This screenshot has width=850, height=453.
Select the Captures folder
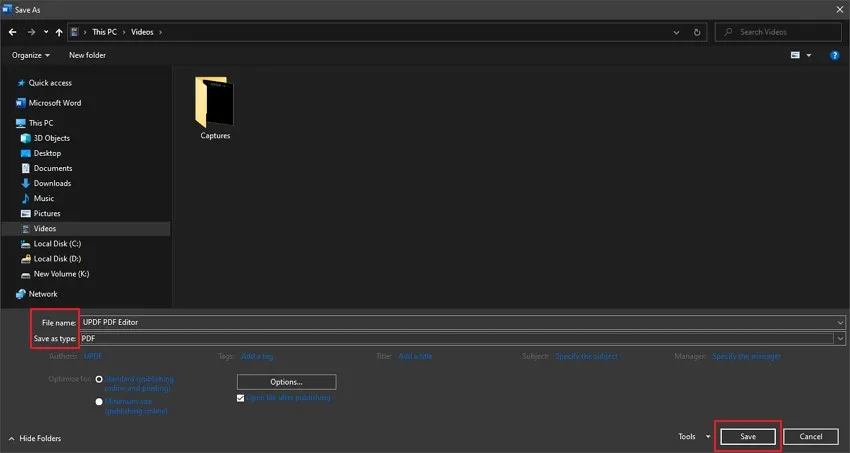(x=215, y=108)
